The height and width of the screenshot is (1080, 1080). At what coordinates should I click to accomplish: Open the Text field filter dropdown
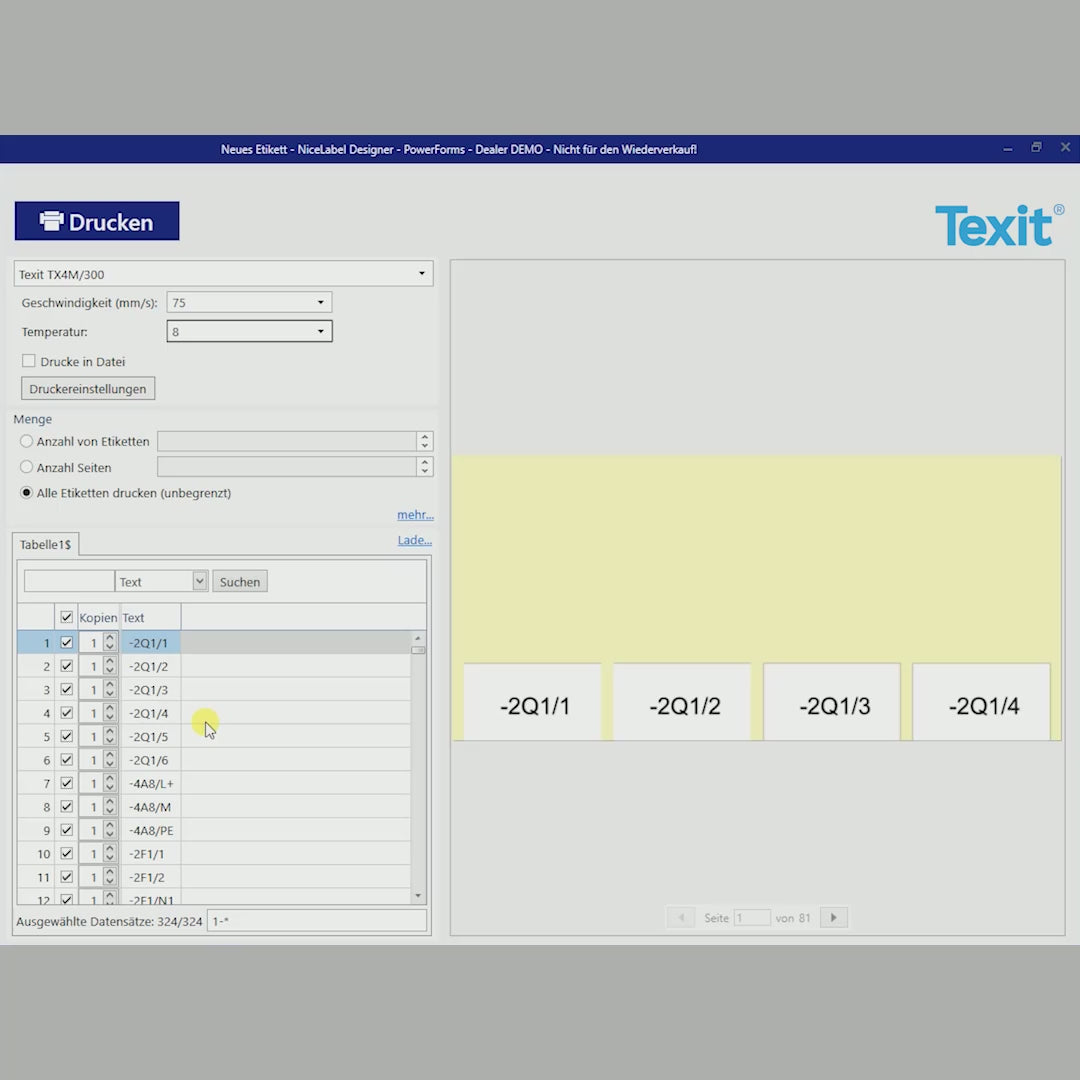tap(199, 582)
